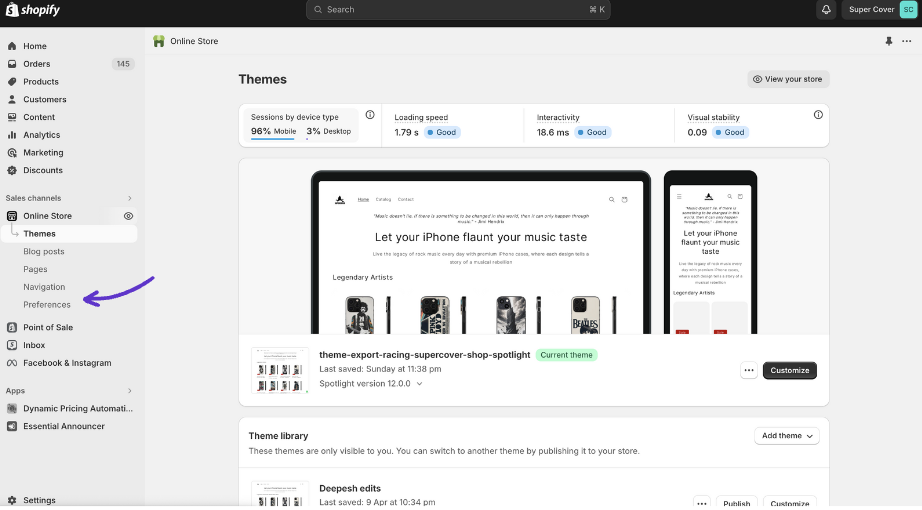Click the Dynamic Pricing app icon
The image size is (922, 510).
(12, 408)
